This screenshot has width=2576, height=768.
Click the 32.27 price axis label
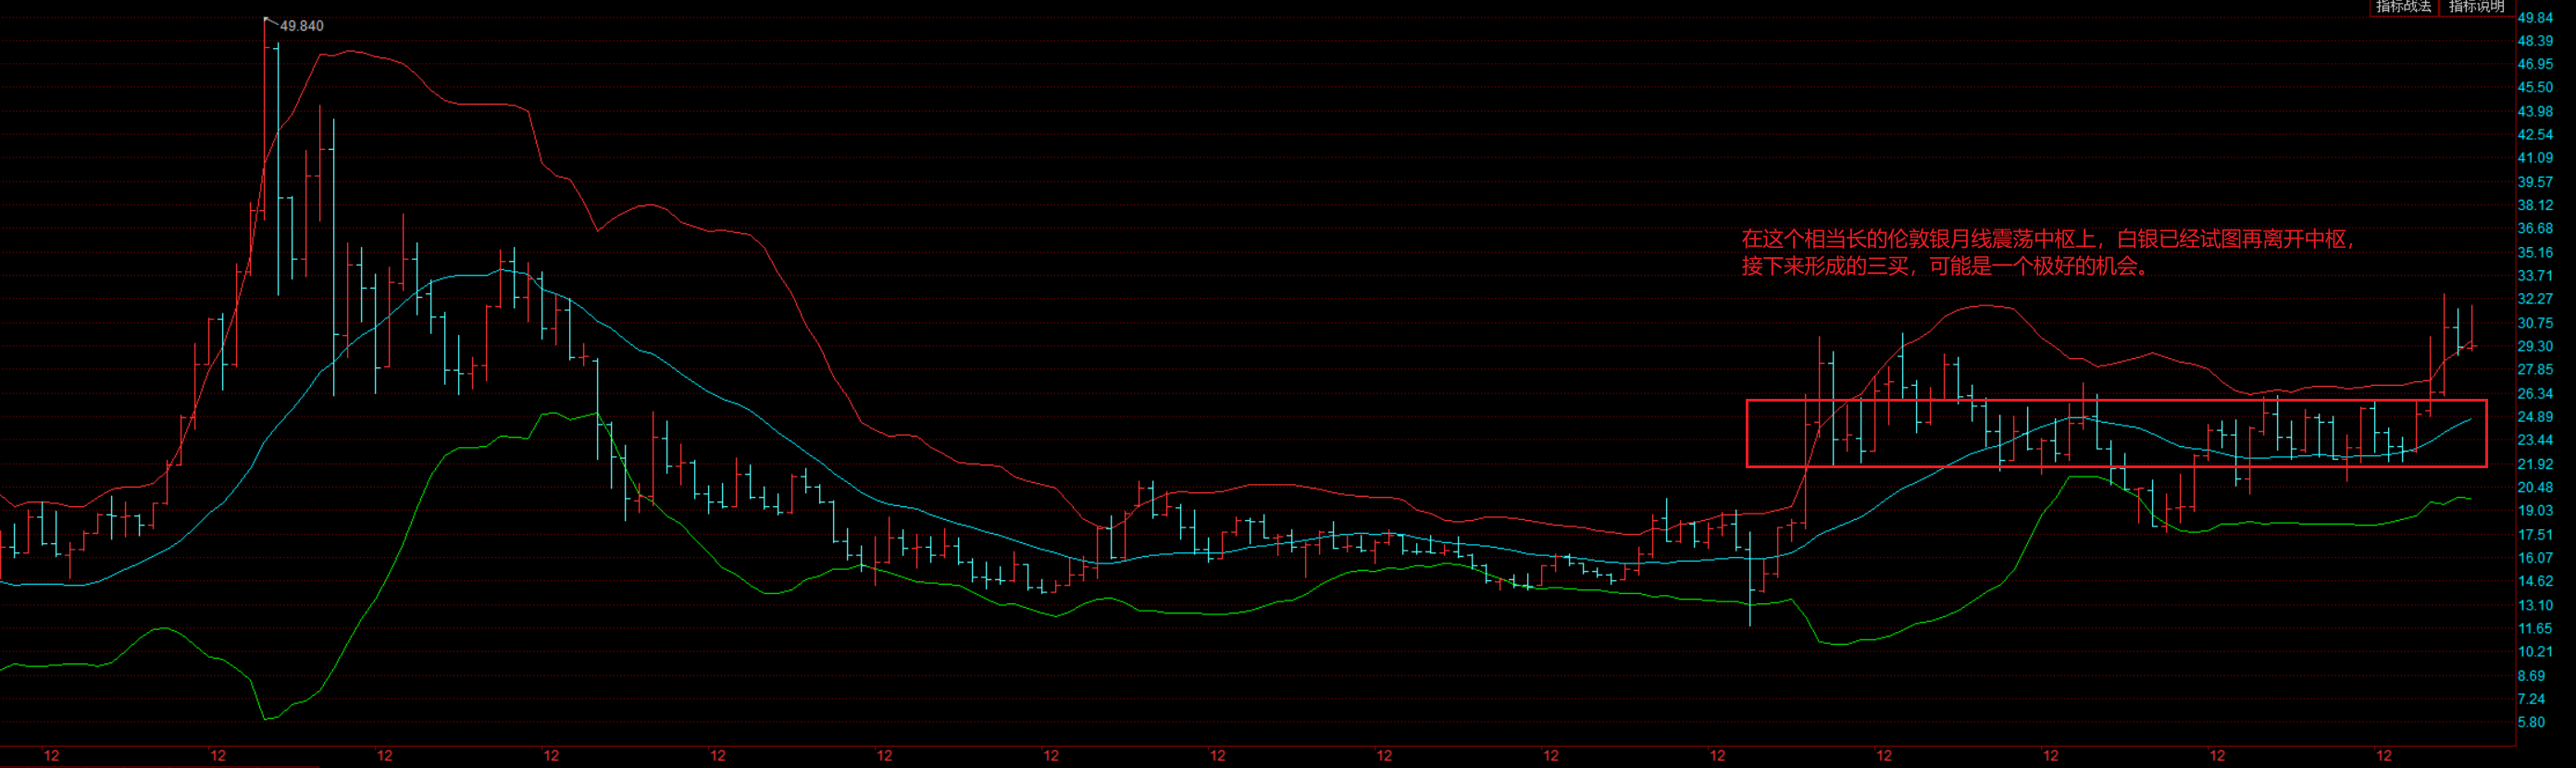point(2535,299)
